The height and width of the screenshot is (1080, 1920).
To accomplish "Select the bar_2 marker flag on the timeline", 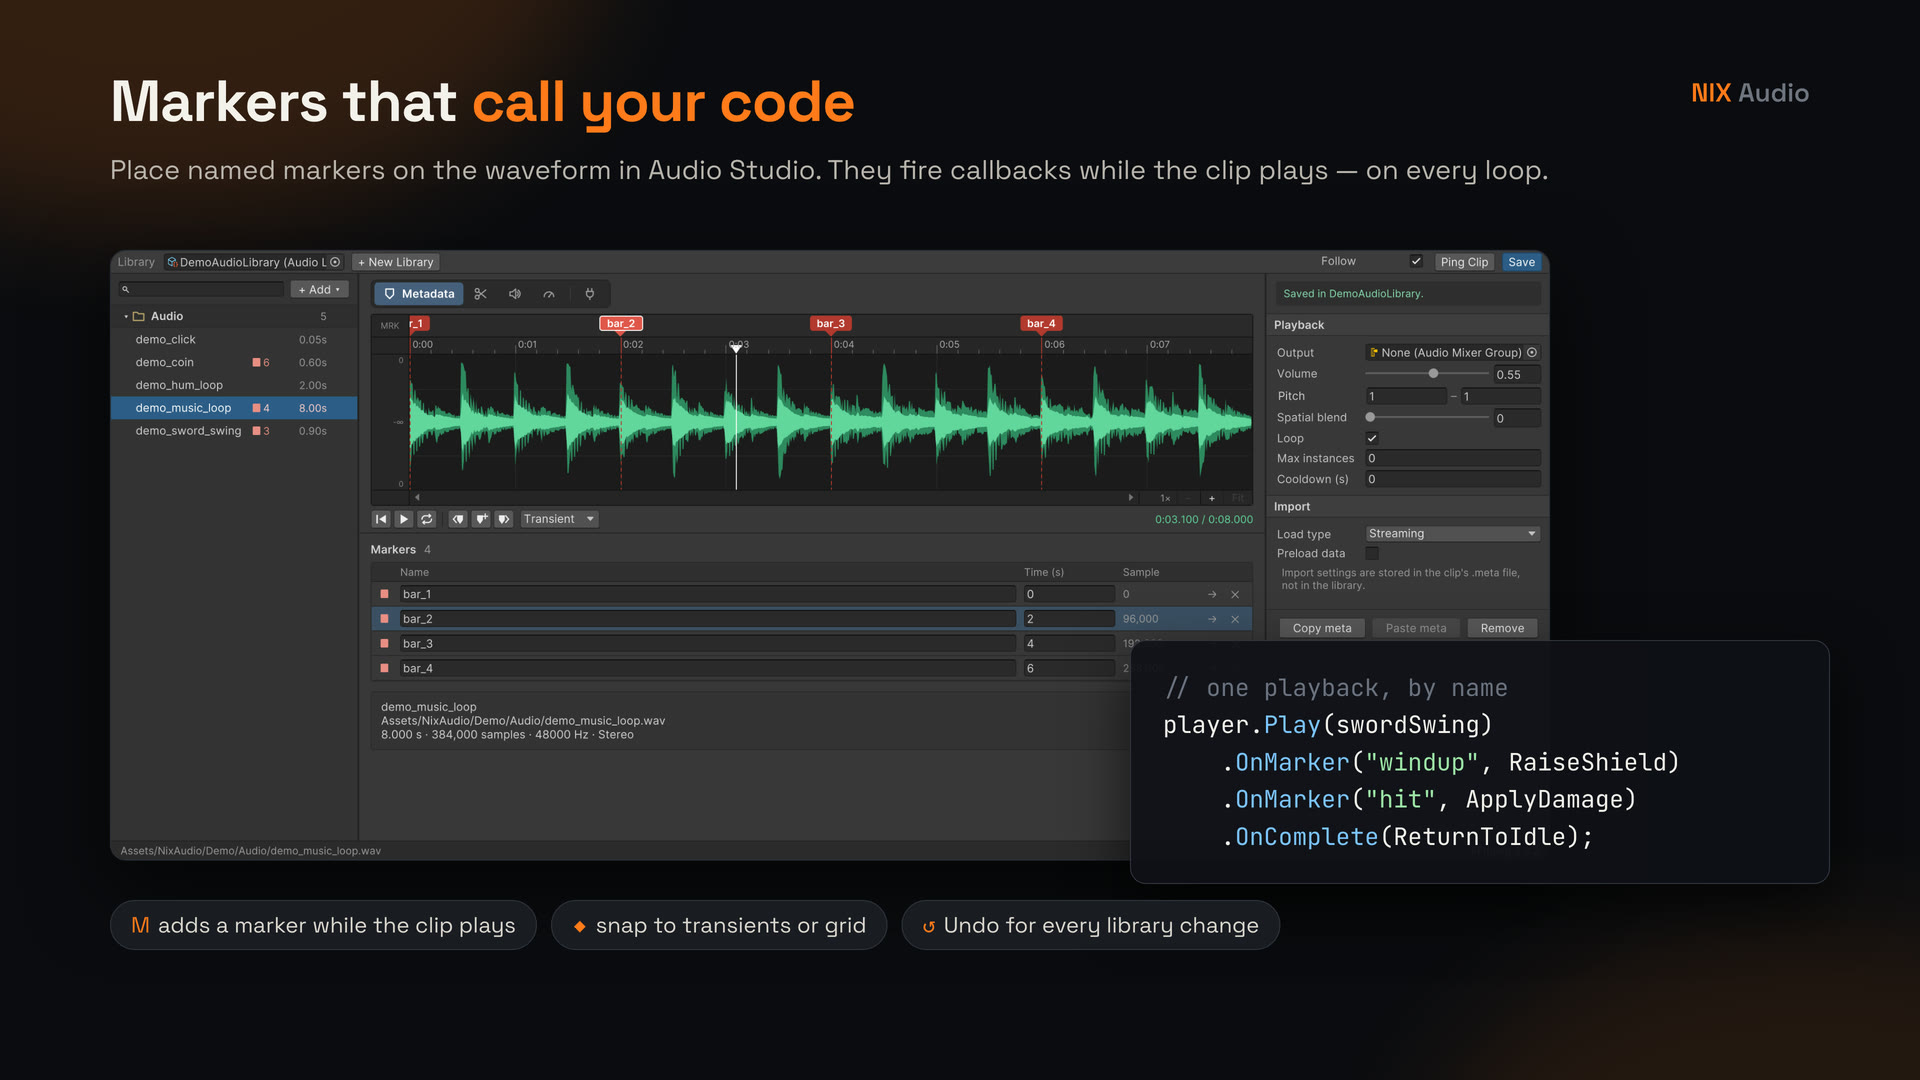I will tap(621, 324).
